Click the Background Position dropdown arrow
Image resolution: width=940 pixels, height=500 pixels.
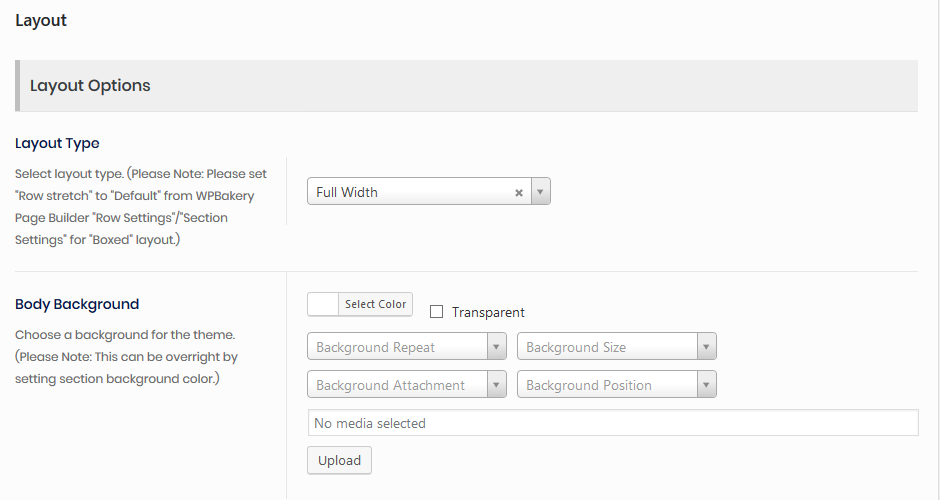pyautogui.click(x=706, y=385)
